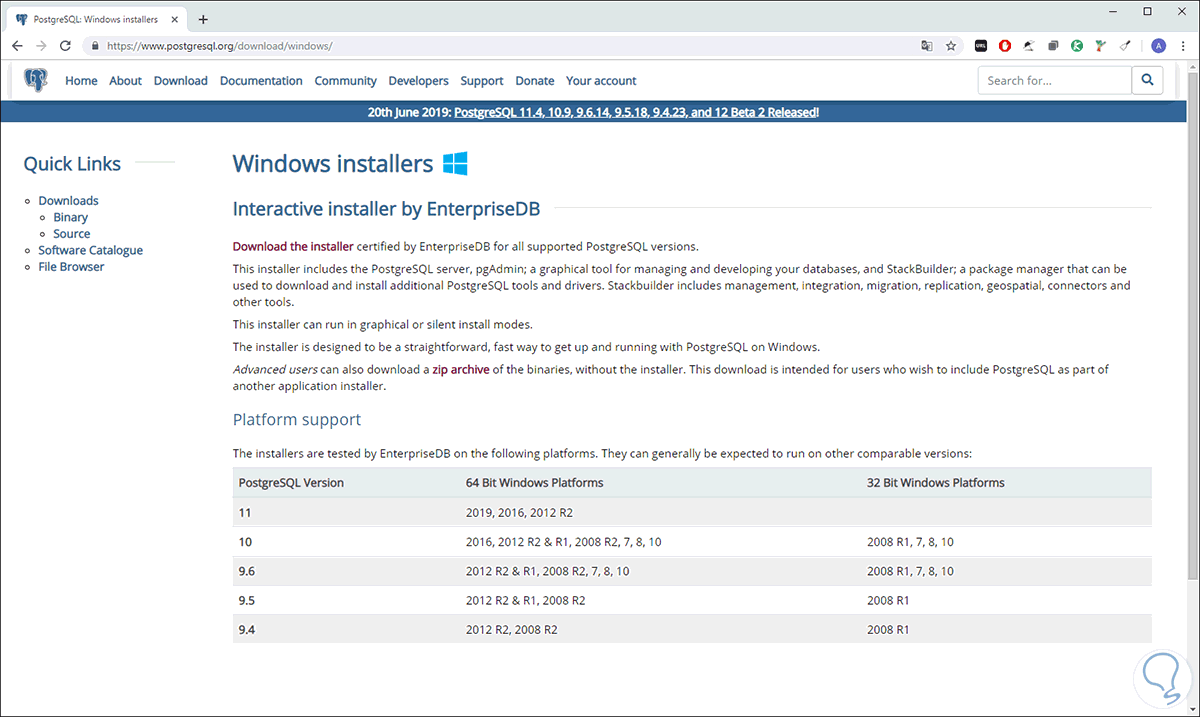Image resolution: width=1200 pixels, height=717 pixels.
Task: Bookmark this page with the star icon
Action: [x=951, y=45]
